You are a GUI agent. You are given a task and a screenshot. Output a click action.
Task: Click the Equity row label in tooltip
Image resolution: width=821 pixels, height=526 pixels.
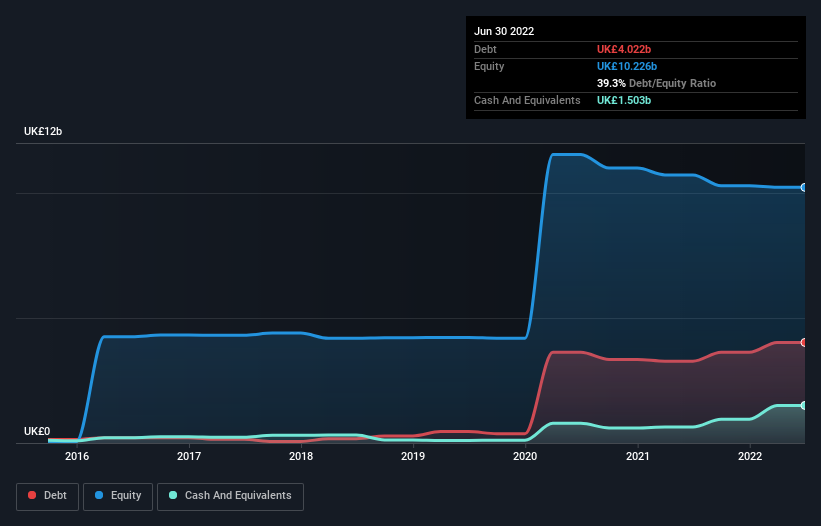[x=489, y=66]
